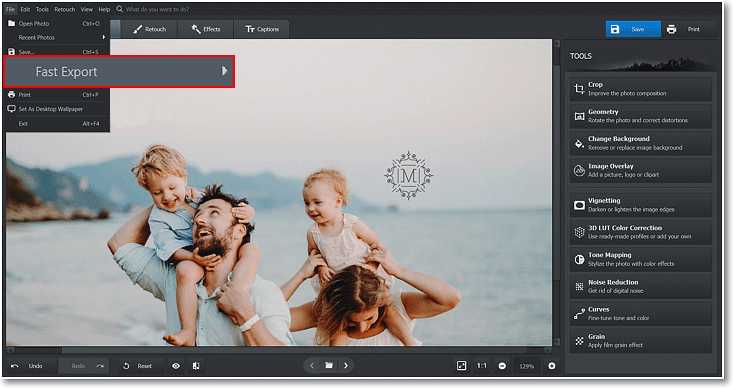Click the printer icon in top toolbar
The image size is (733, 388).
(671, 29)
